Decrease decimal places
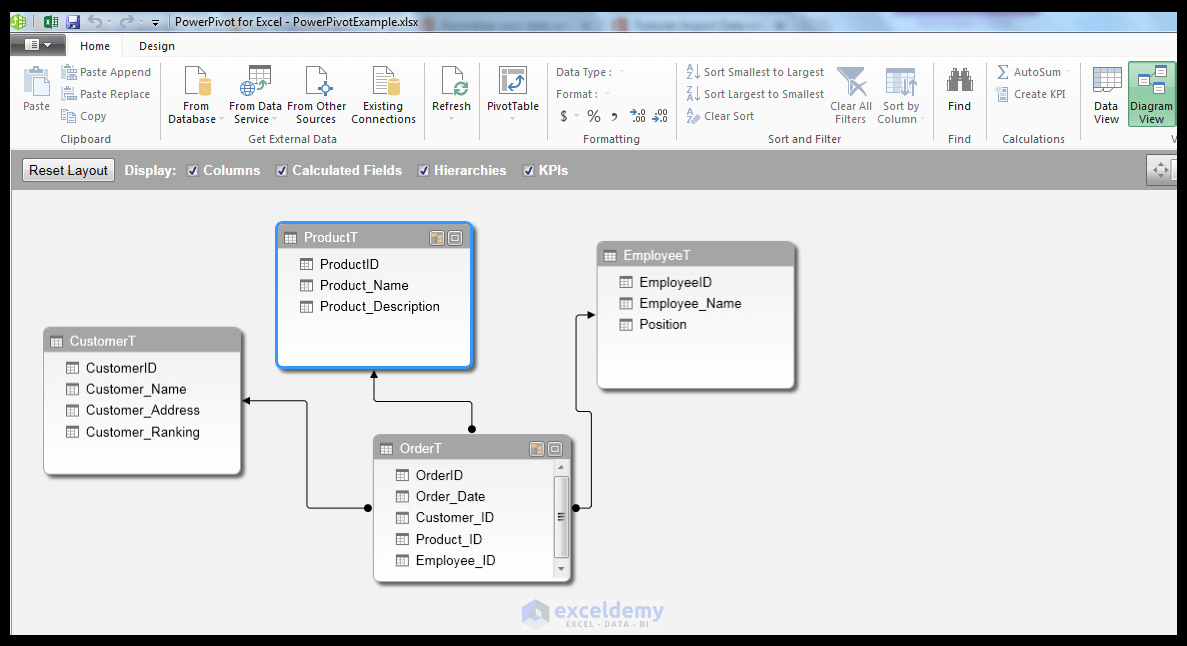The height and width of the screenshot is (646, 1187). 660,116
